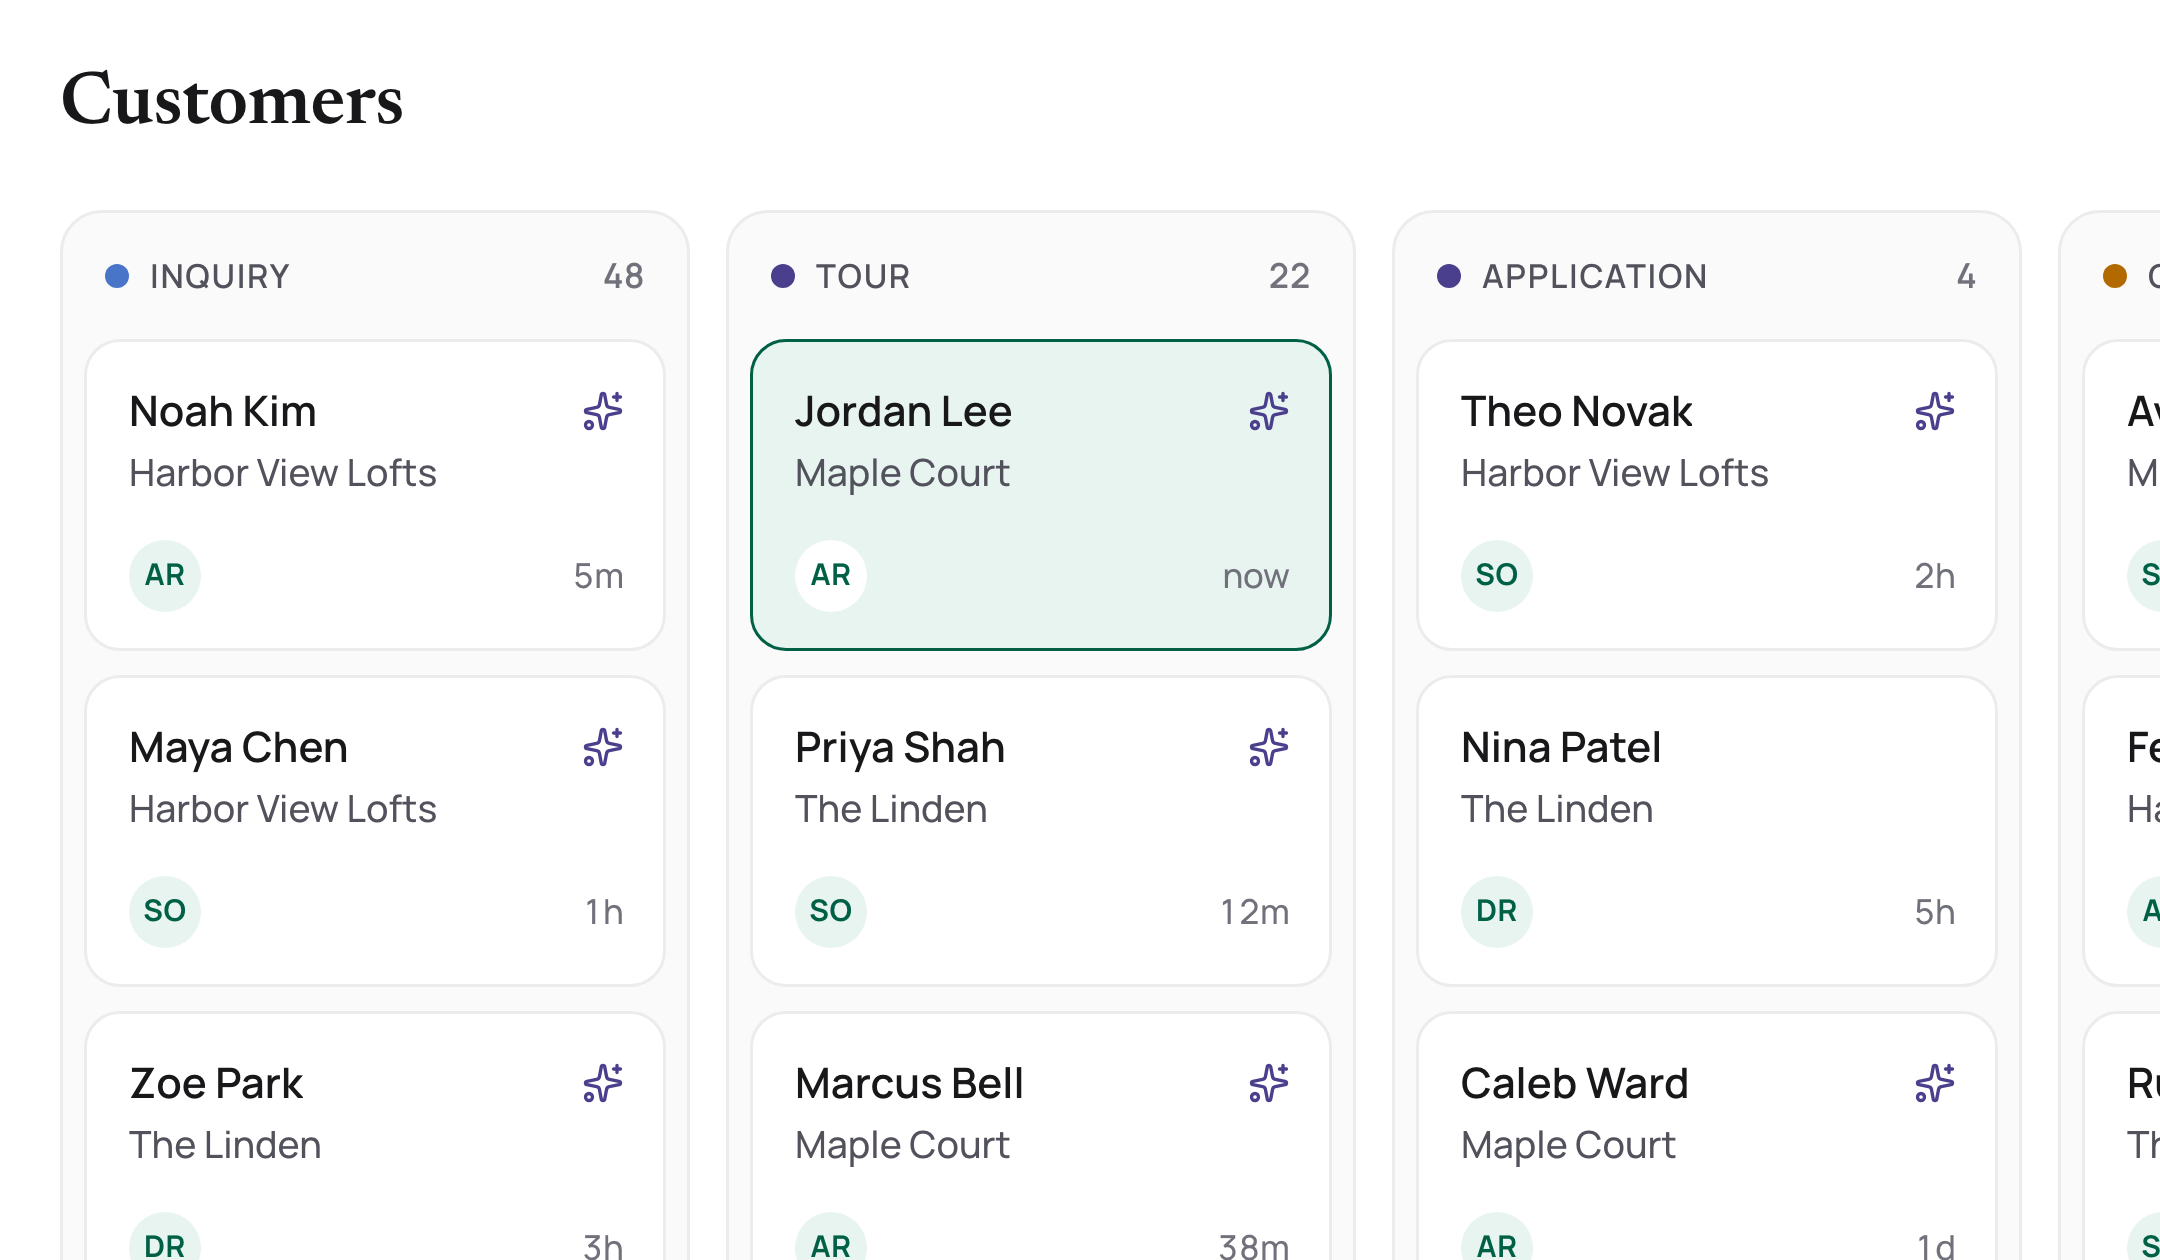
Task: Click the purple dot beside APPLICATION
Action: pyautogui.click(x=1449, y=276)
